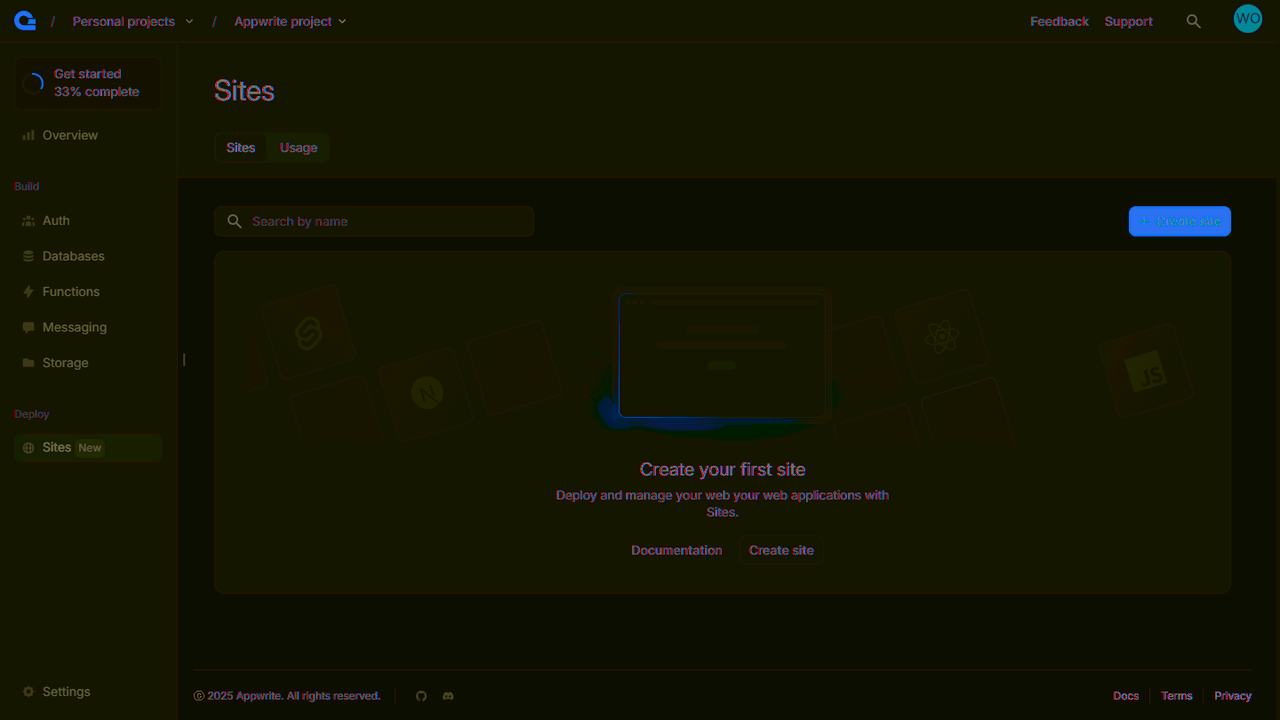Open the Messaging section
The height and width of the screenshot is (720, 1280).
point(73,327)
